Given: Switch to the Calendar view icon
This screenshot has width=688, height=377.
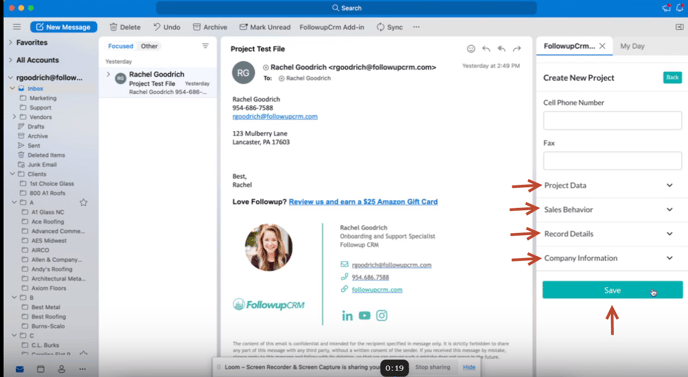Looking at the screenshot, I should click(40, 369).
